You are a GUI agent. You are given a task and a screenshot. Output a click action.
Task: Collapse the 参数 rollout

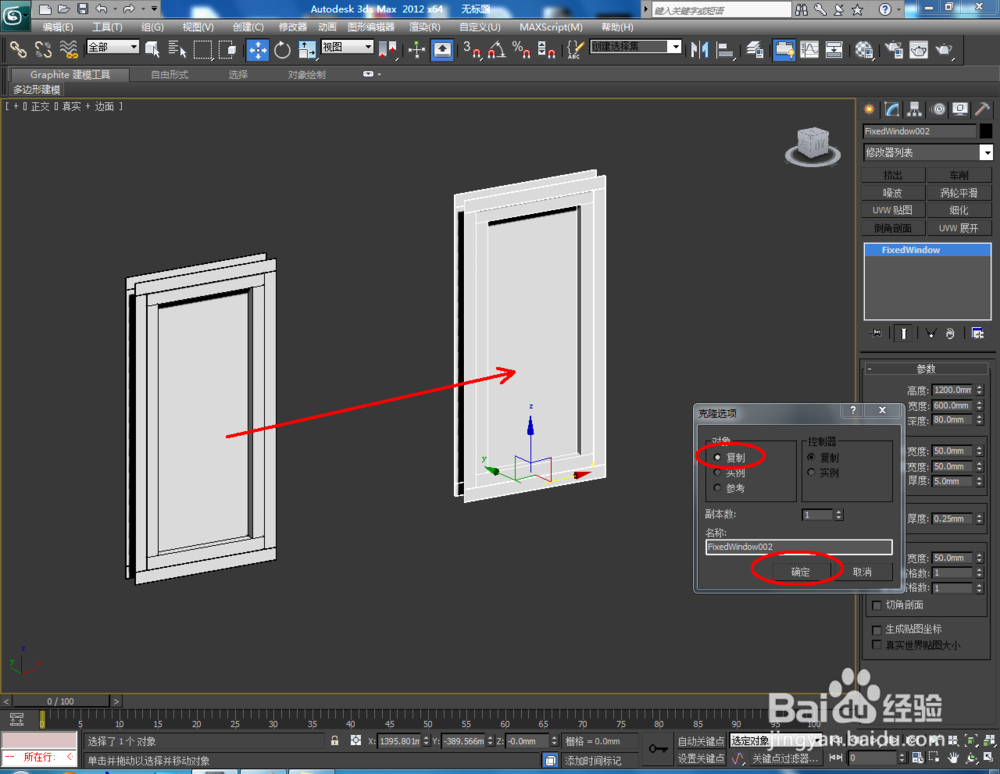point(926,369)
